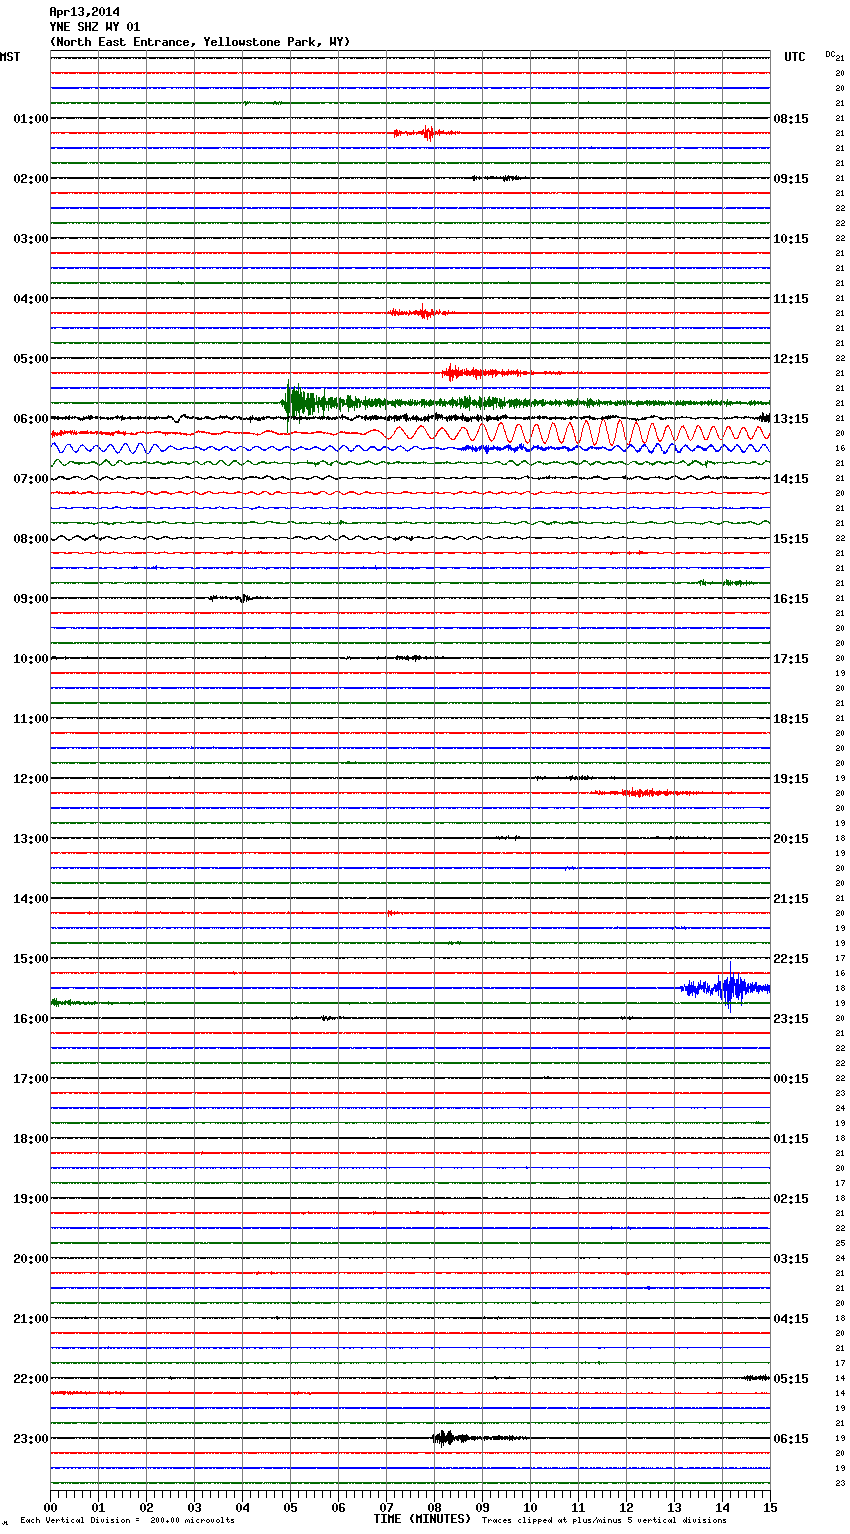
Task: Click the DC column header label
Action: tap(830, 54)
